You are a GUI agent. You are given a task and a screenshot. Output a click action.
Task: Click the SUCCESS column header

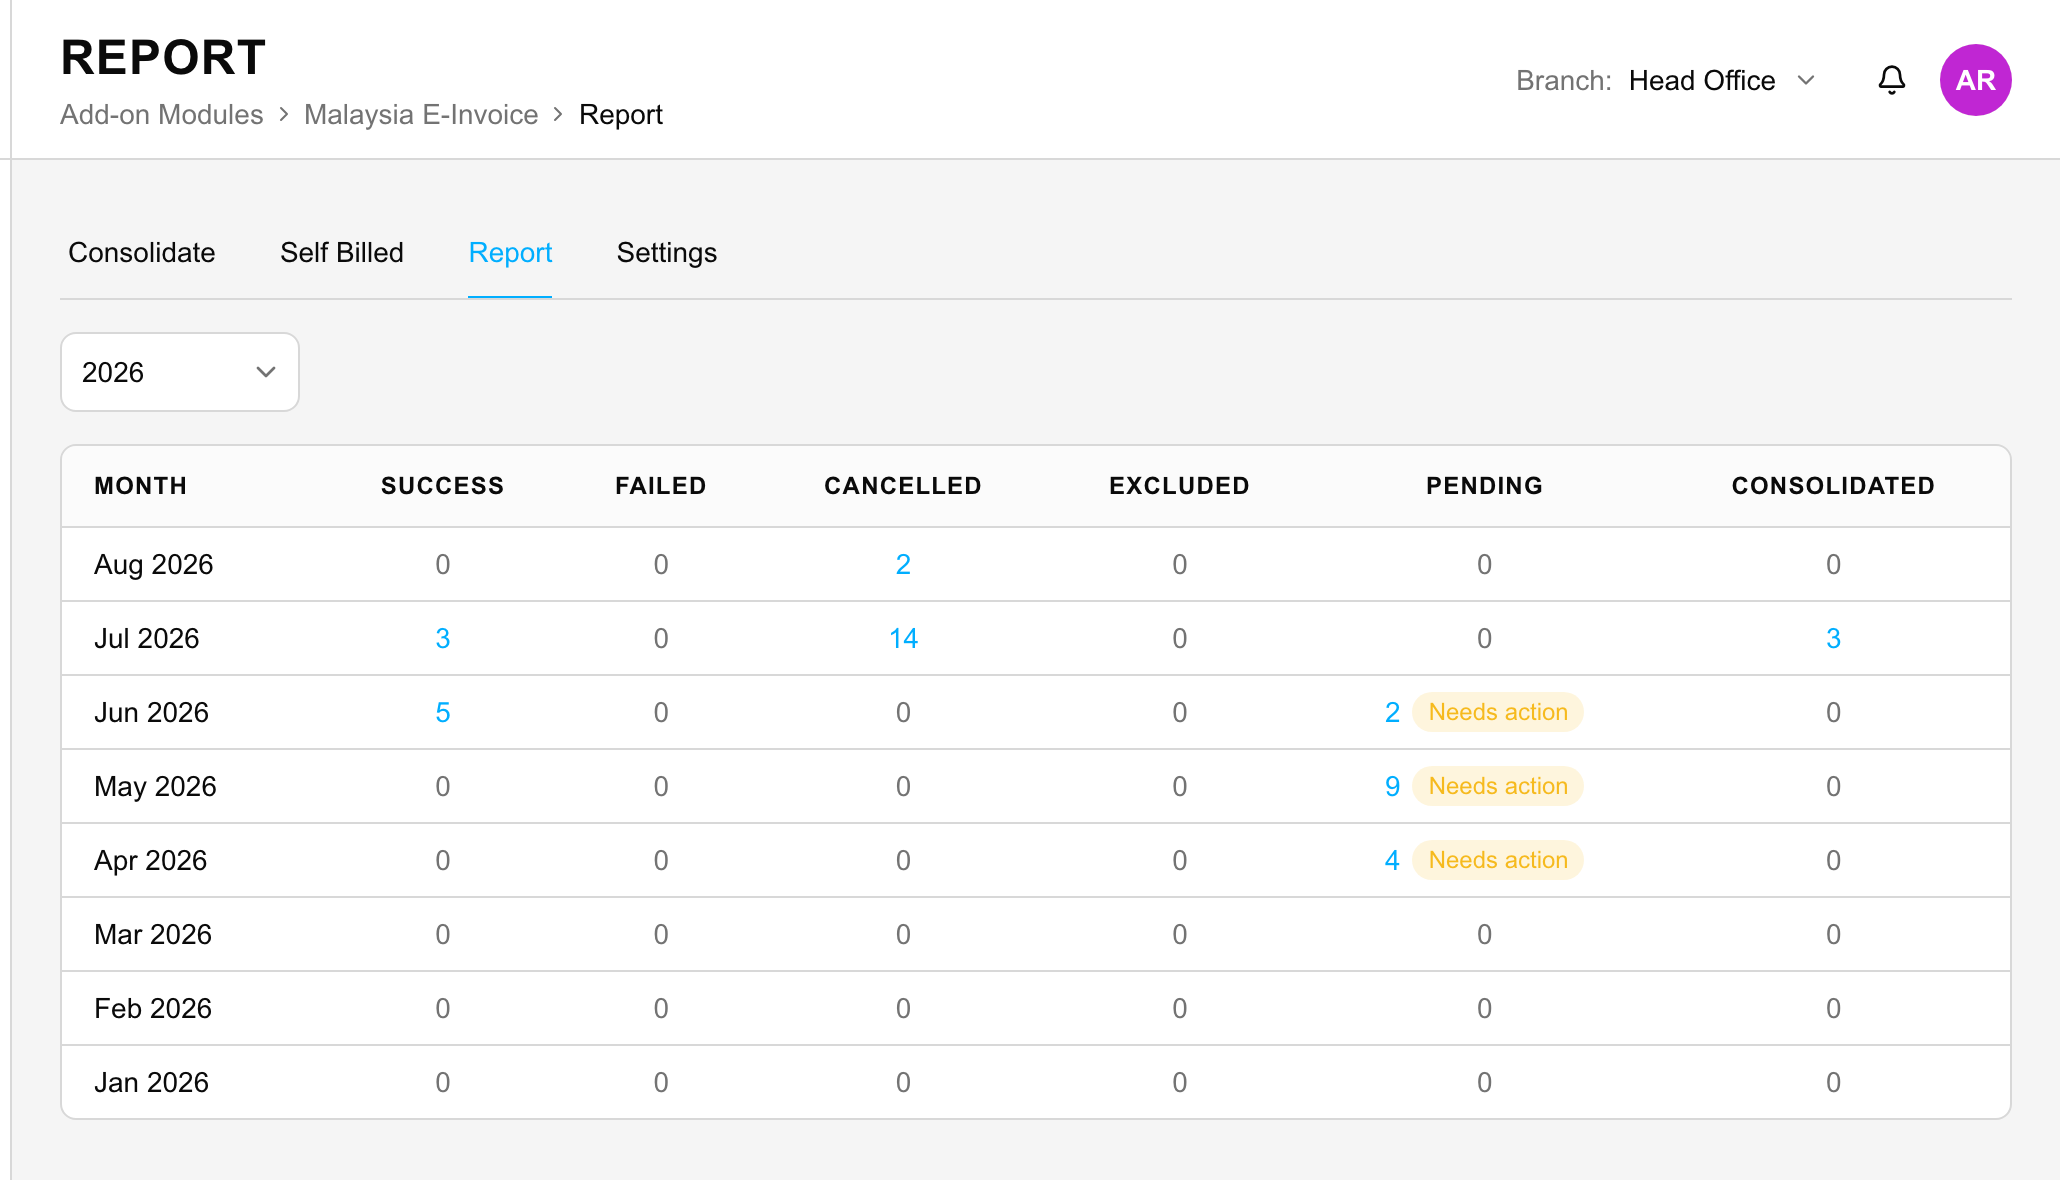click(x=443, y=486)
